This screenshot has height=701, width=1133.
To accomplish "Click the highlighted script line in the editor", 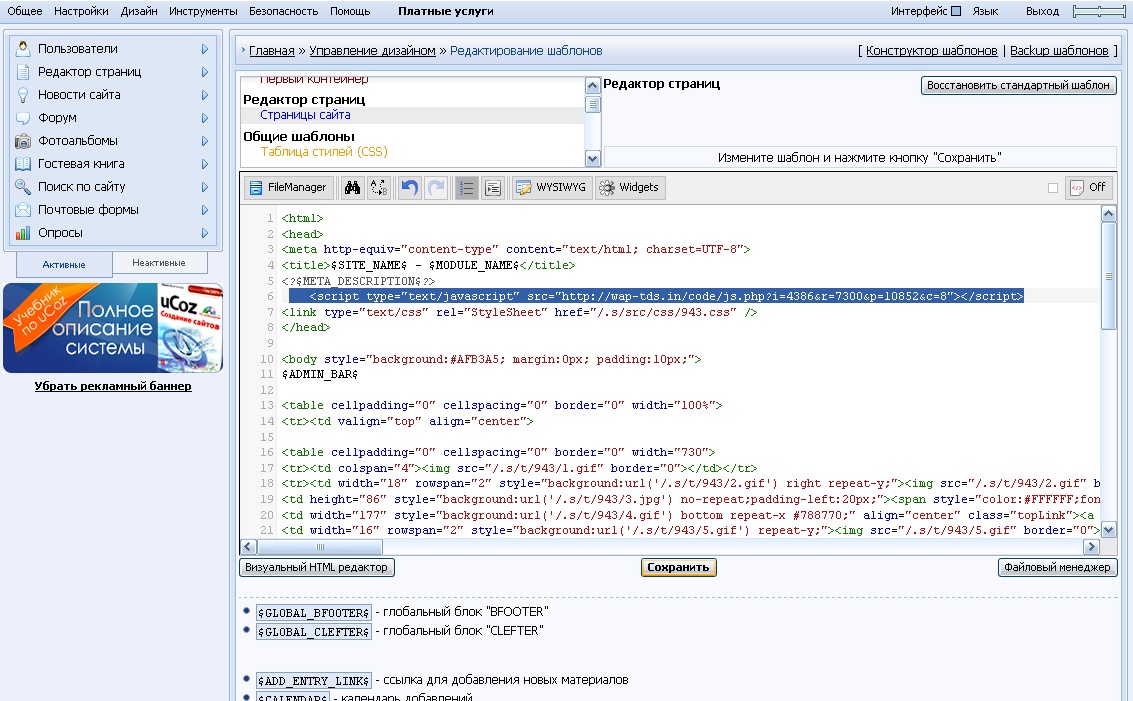I will click(656, 296).
